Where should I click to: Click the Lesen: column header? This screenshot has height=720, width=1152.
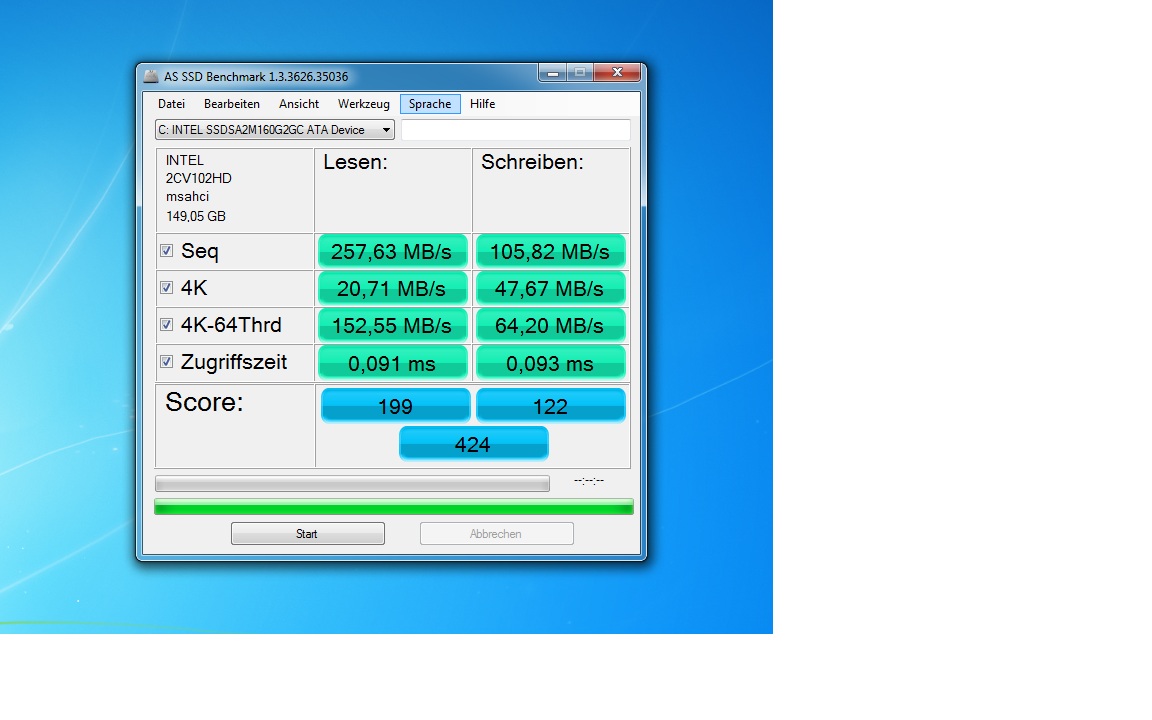pos(356,162)
